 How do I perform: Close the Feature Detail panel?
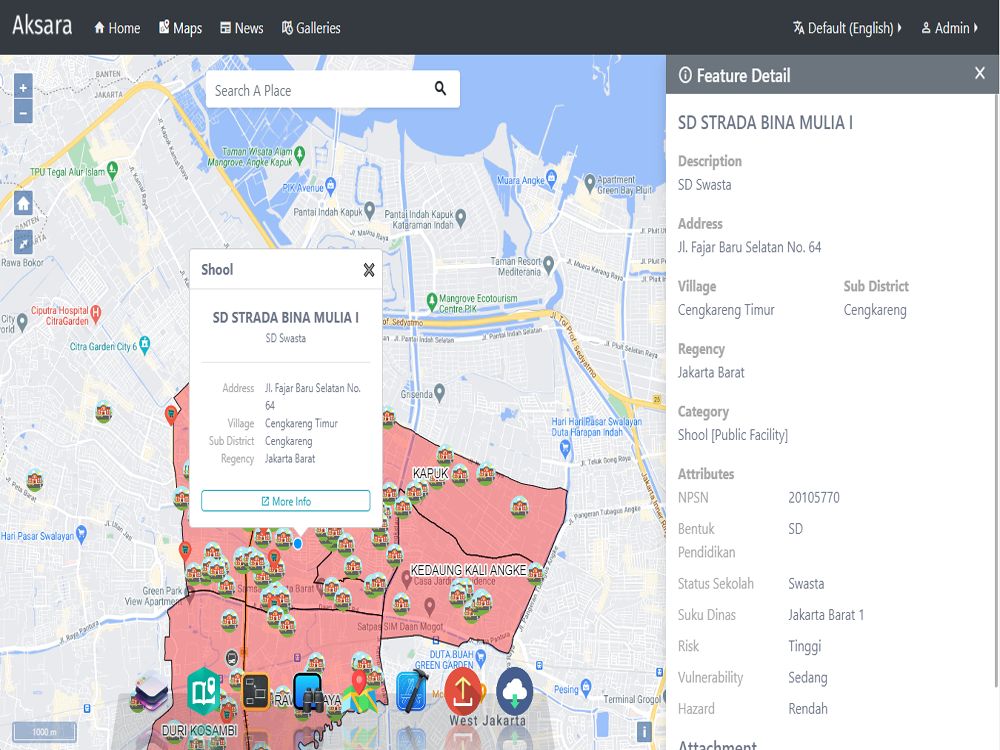coord(980,73)
